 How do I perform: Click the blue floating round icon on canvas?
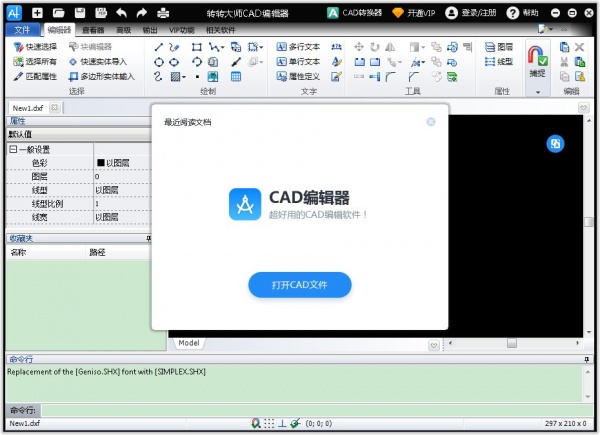coord(555,144)
